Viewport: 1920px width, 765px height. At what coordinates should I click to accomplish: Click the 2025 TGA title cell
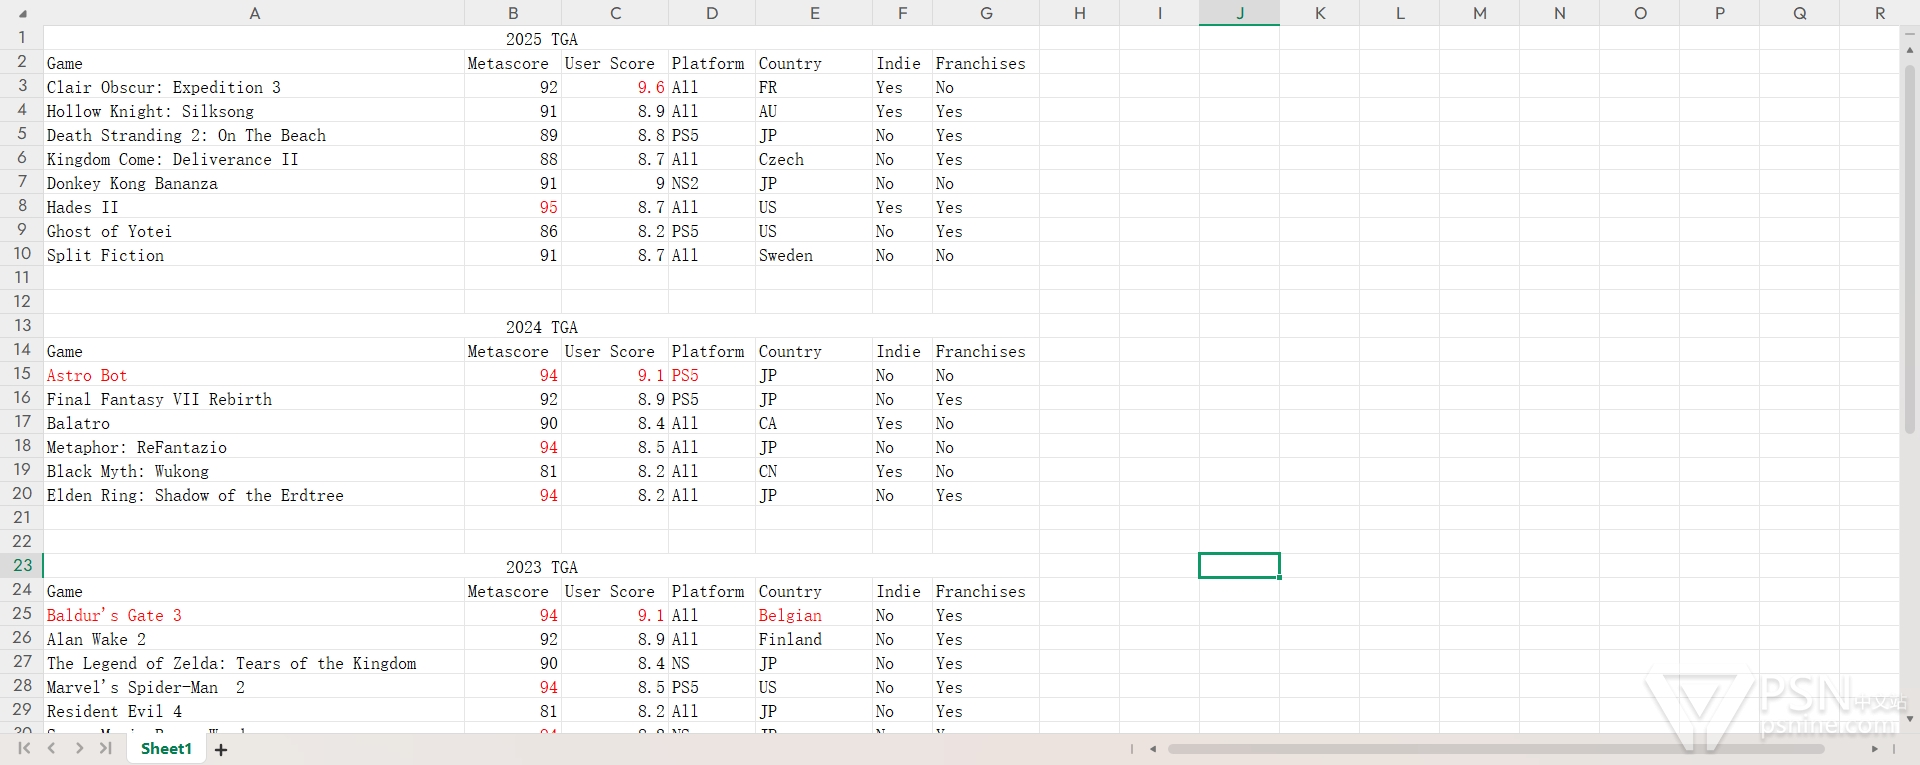click(x=541, y=39)
